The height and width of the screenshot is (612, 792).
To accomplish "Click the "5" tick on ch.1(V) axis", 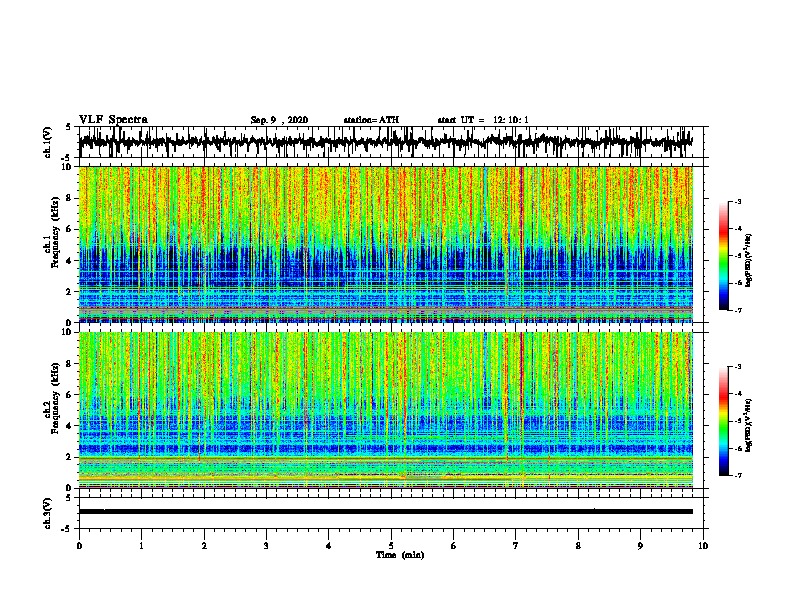I will tap(68, 127).
